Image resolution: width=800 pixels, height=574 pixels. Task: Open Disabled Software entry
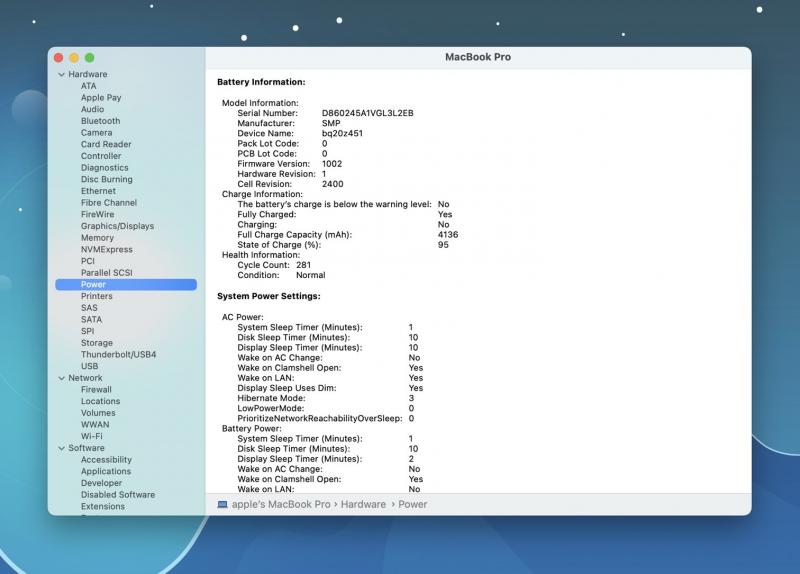click(118, 495)
